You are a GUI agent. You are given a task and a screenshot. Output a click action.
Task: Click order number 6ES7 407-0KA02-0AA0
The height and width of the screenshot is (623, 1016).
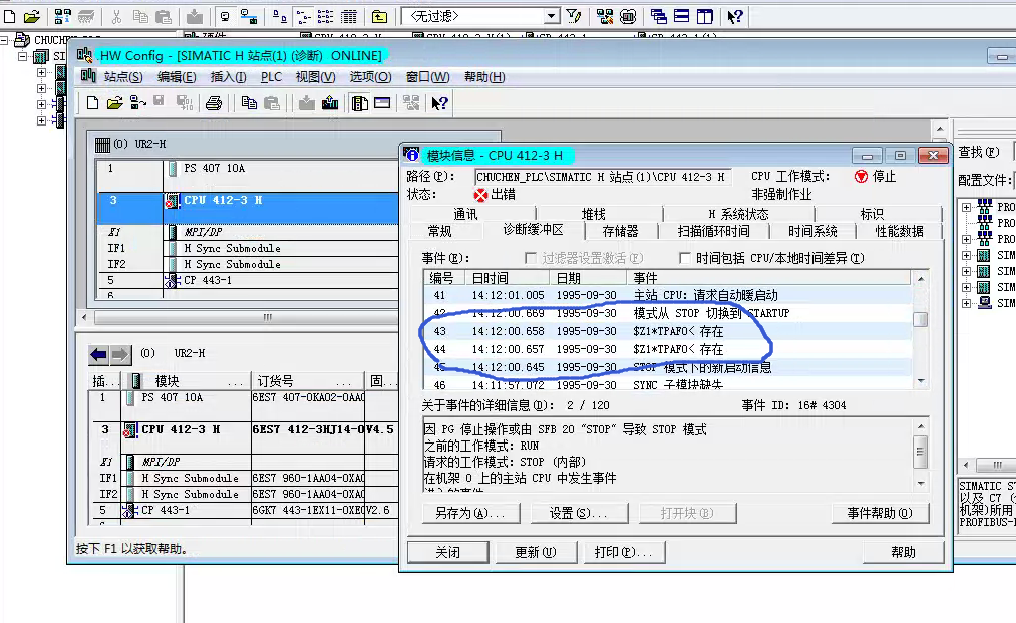coord(308,397)
